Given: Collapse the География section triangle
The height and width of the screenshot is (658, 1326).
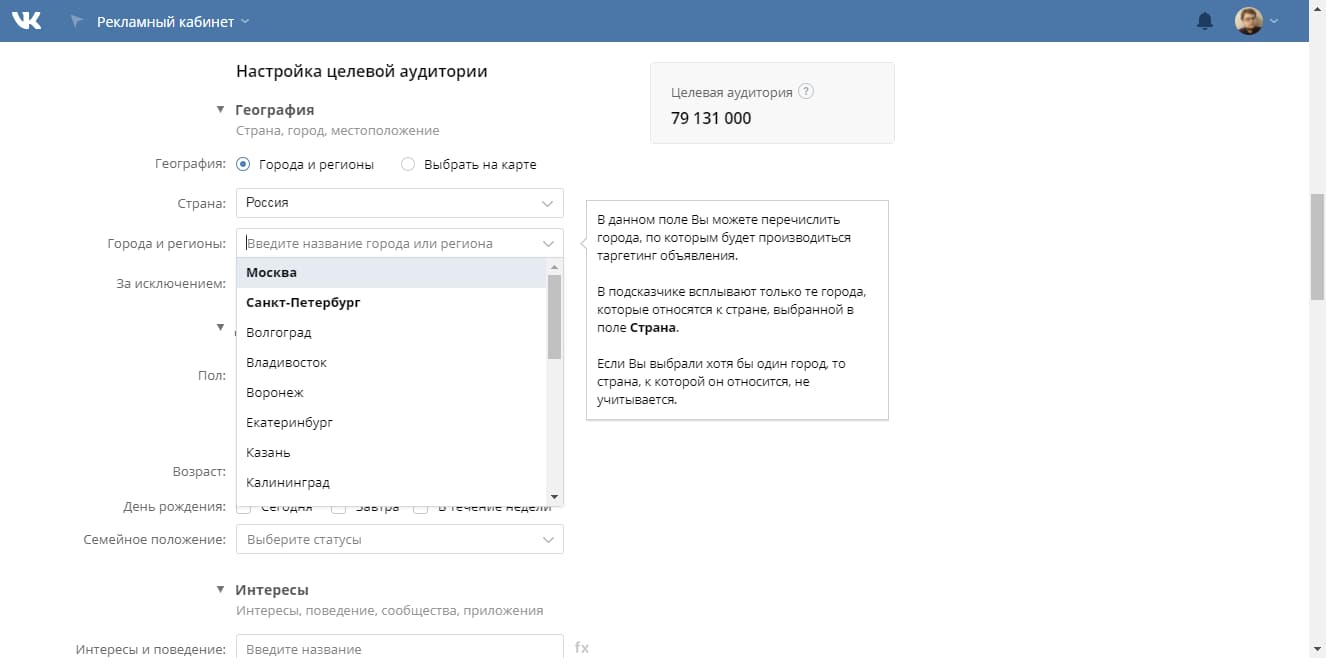Looking at the screenshot, I should click(x=220, y=110).
